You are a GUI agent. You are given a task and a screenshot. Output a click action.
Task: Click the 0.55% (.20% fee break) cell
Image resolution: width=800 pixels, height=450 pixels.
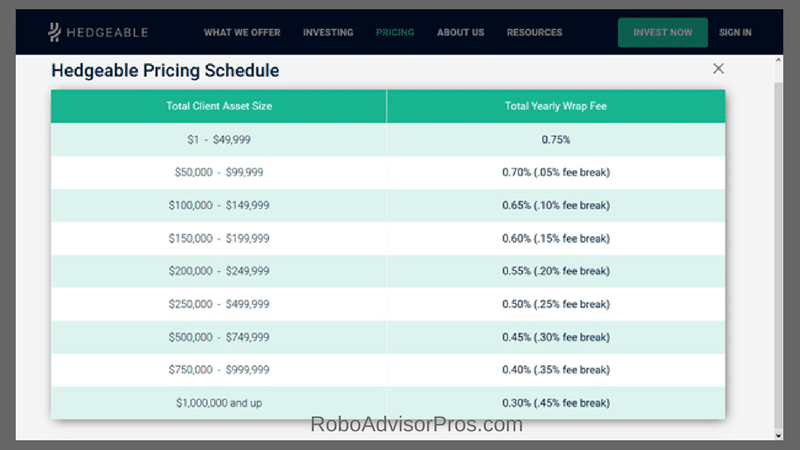(x=556, y=271)
